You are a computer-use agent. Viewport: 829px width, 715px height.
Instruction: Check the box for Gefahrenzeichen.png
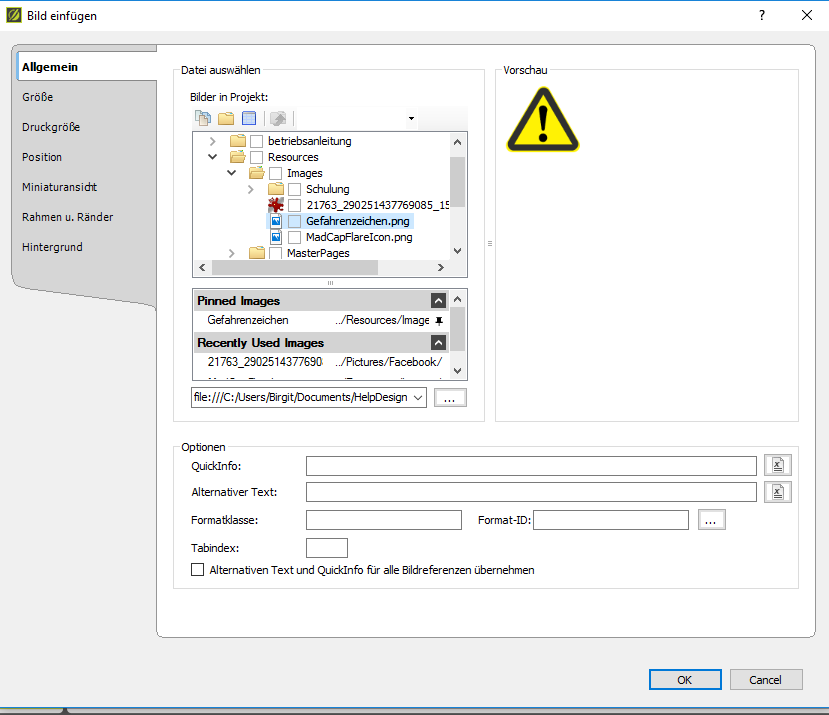[x=295, y=222]
